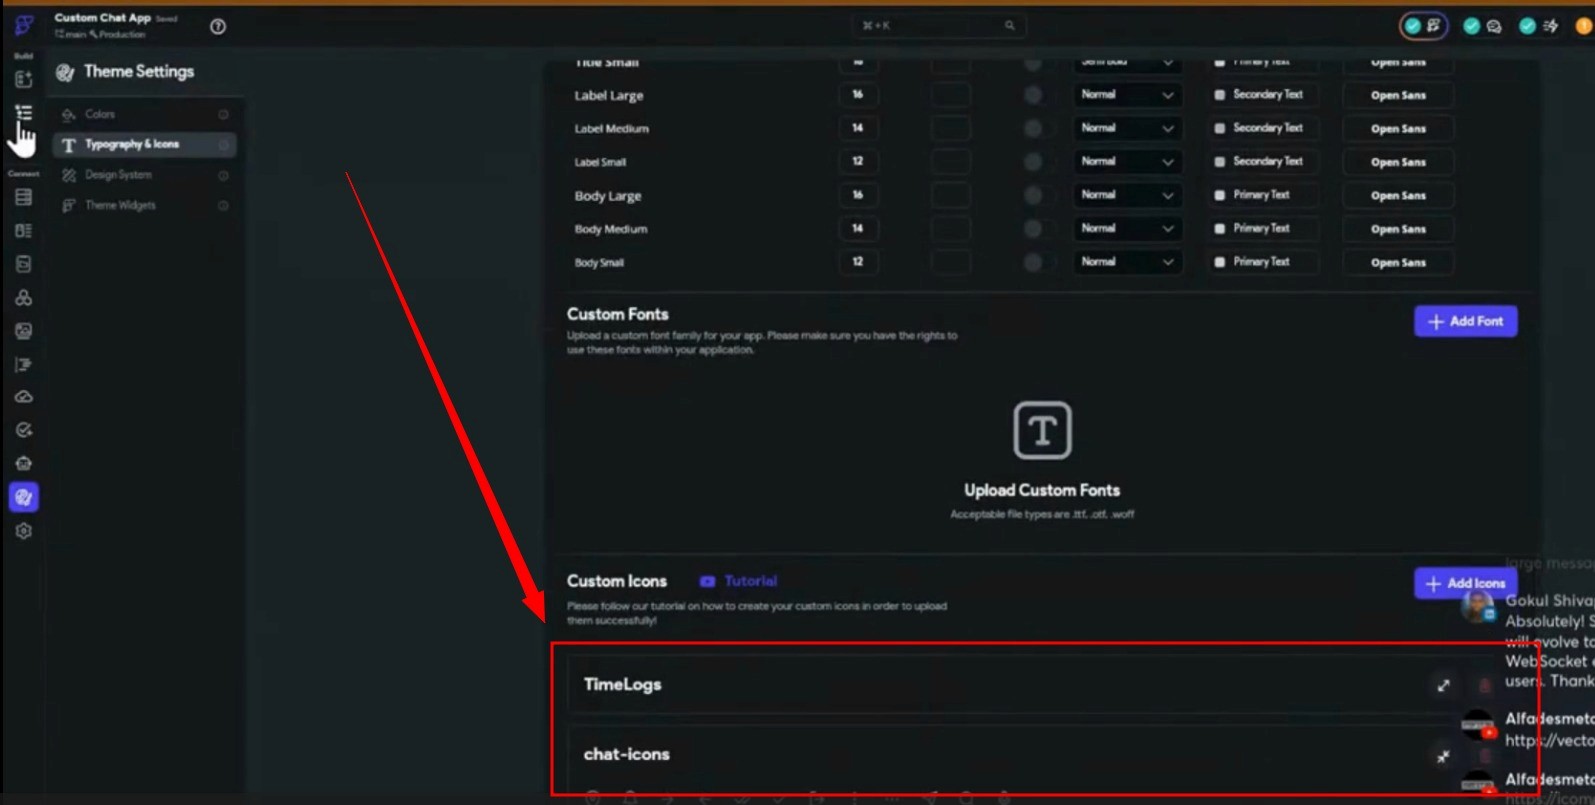Open Label Large font weight dropdown

pos(1127,95)
